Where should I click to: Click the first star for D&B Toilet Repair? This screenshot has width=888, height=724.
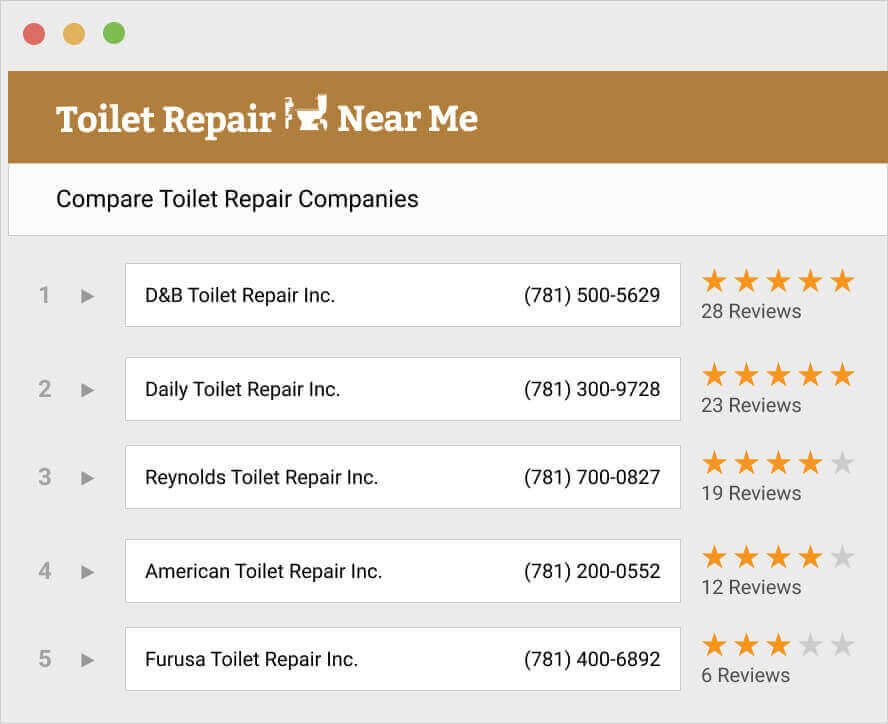pos(716,281)
